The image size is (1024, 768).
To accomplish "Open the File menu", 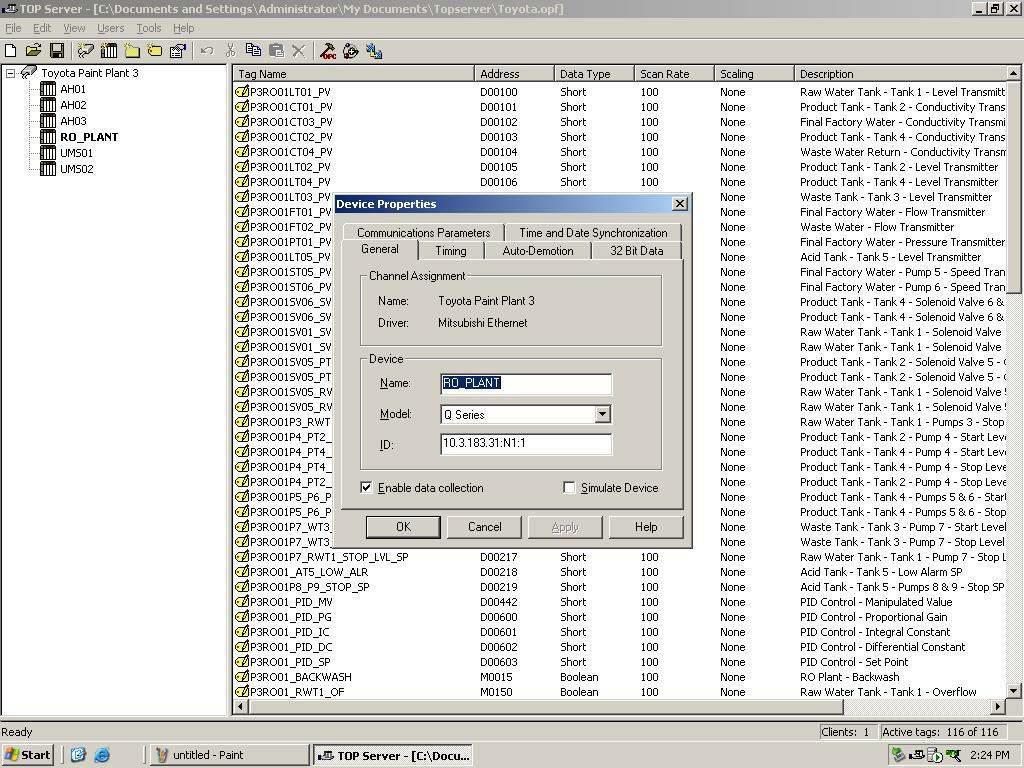I will coord(13,28).
